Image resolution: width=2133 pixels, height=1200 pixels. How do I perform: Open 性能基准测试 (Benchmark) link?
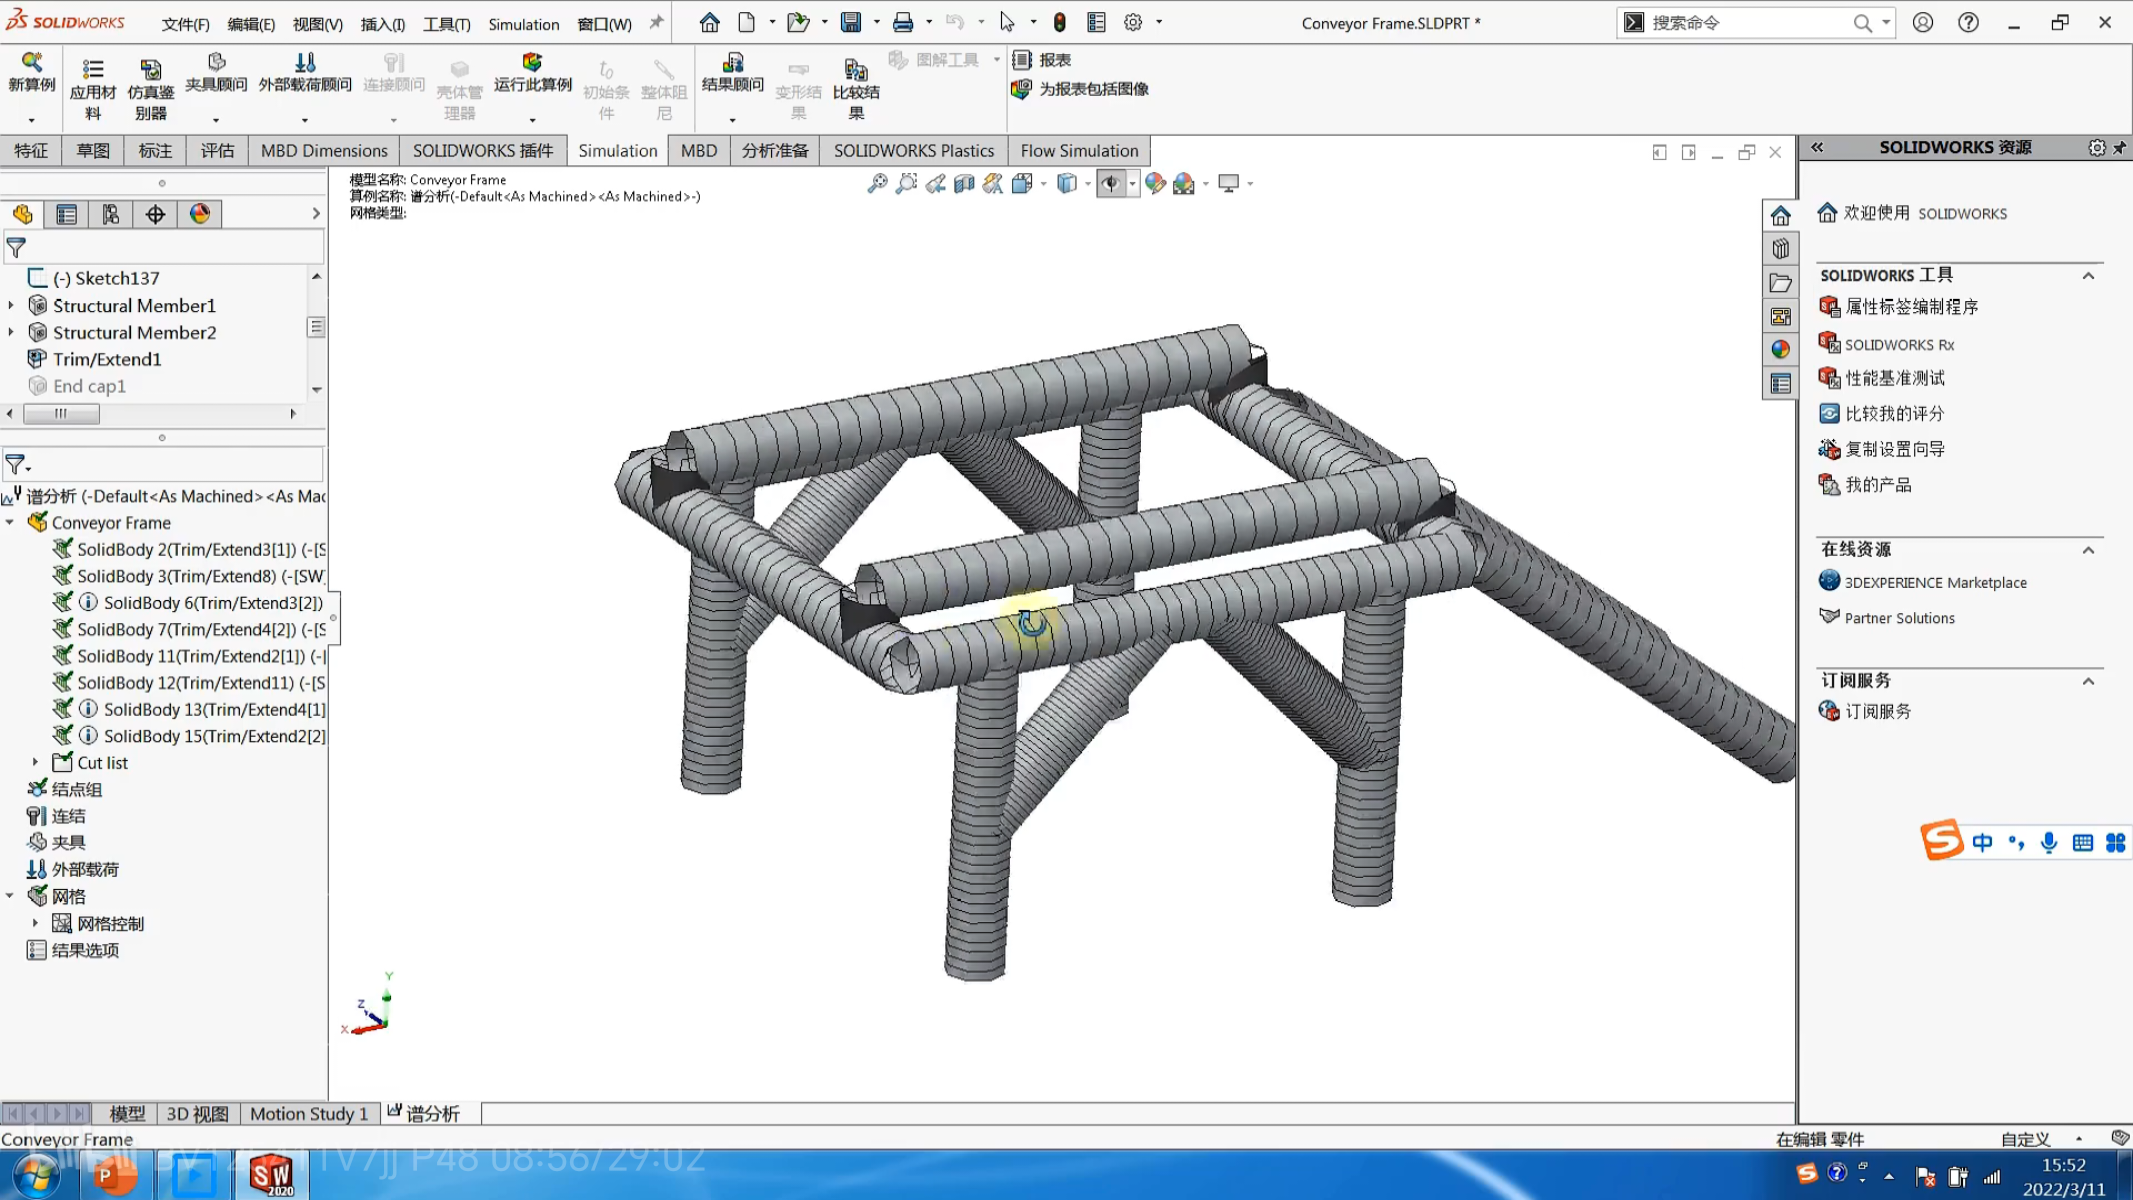click(1895, 378)
